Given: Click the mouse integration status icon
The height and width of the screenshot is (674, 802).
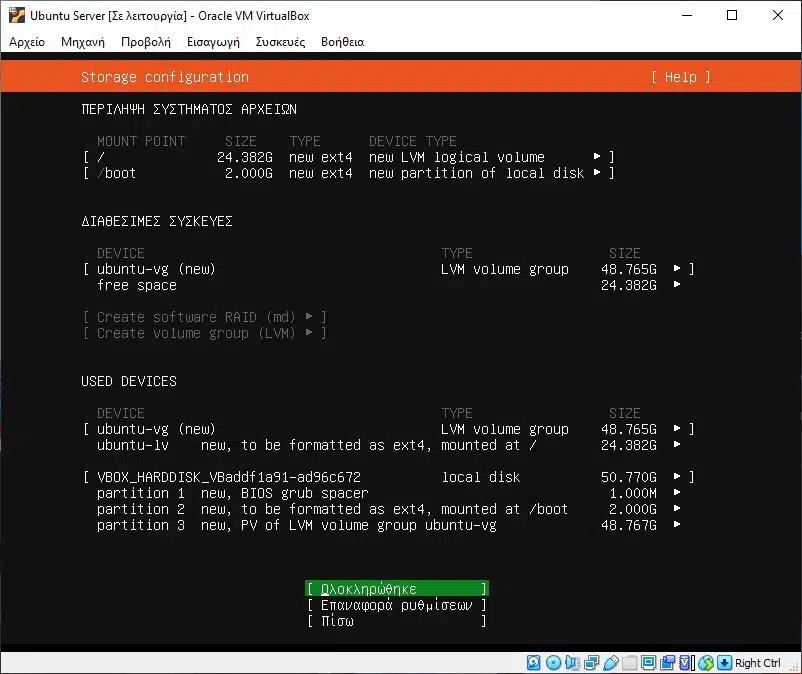Looking at the screenshot, I should pos(706,663).
